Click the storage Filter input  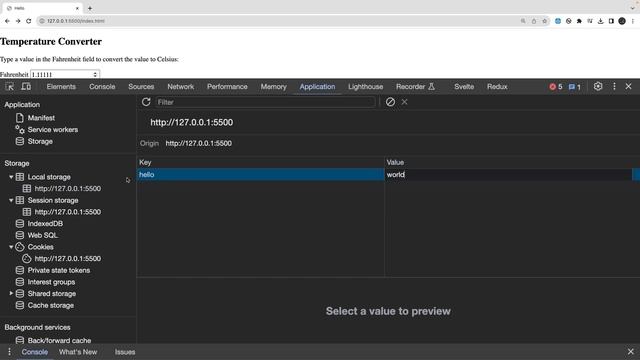coord(265,102)
